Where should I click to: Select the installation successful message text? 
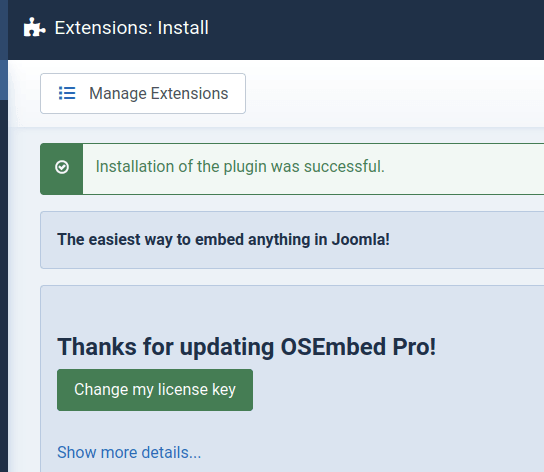point(240,167)
